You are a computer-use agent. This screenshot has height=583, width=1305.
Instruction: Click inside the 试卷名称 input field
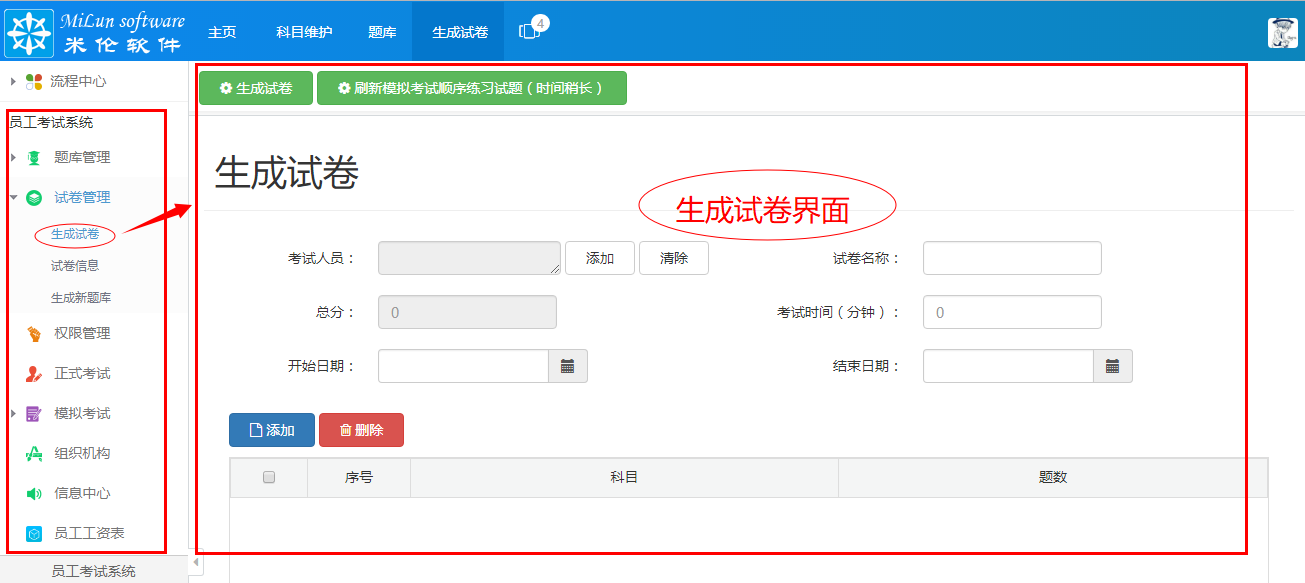point(1011,257)
